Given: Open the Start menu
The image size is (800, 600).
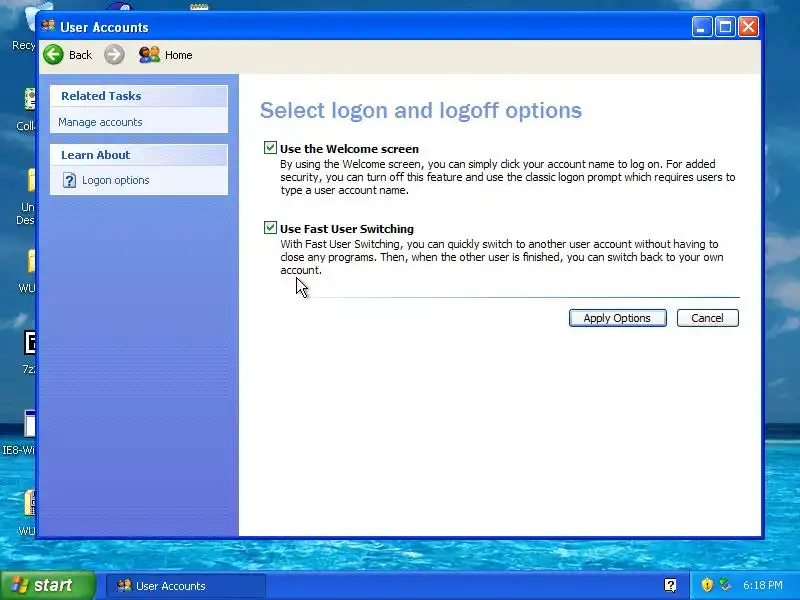Looking at the screenshot, I should tap(48, 585).
